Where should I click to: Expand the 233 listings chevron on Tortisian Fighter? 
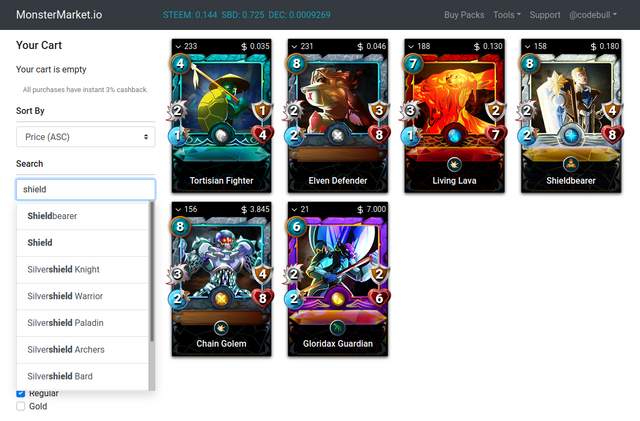point(178,47)
